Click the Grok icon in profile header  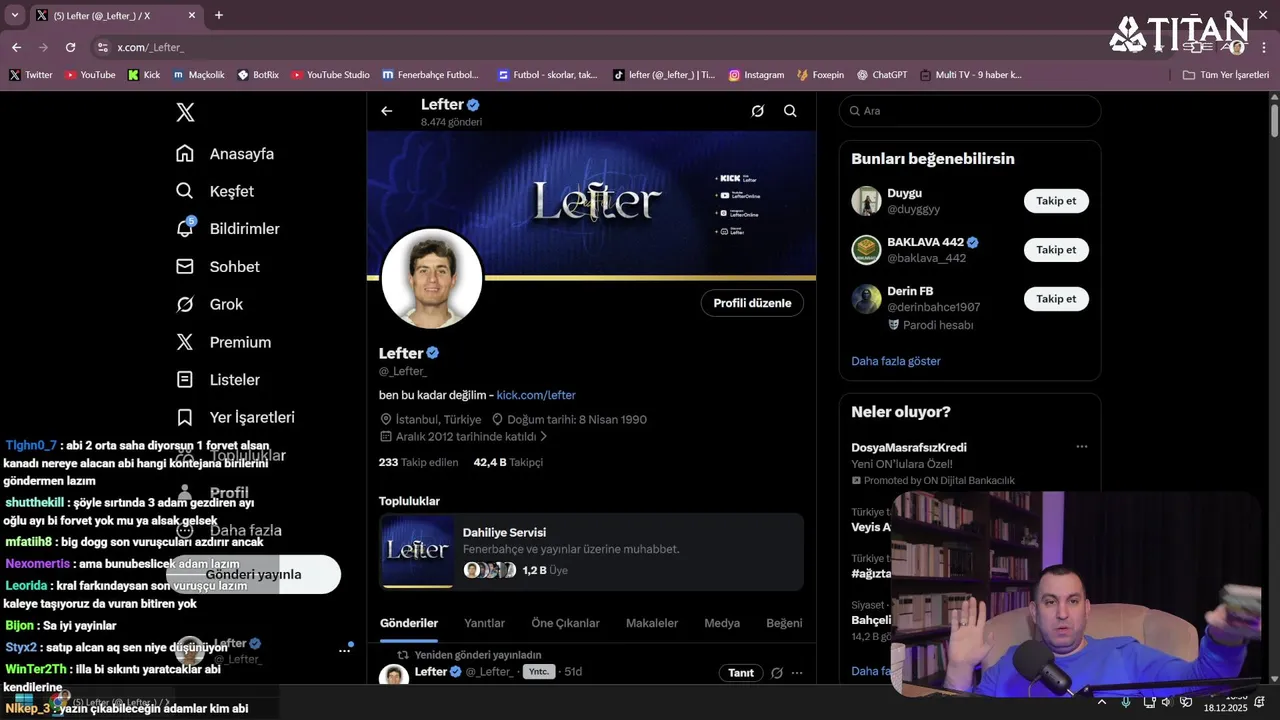point(758,111)
